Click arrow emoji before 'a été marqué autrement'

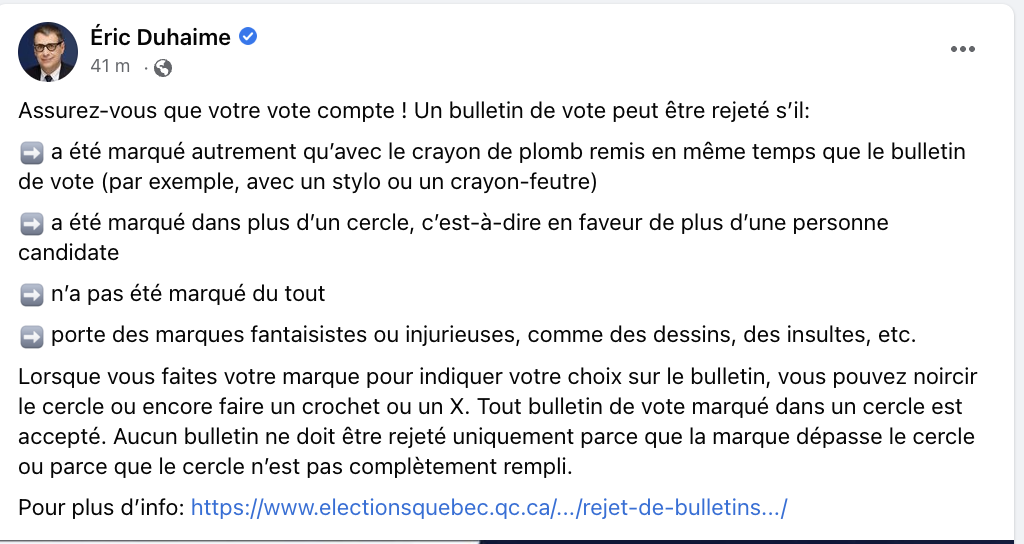31,152
